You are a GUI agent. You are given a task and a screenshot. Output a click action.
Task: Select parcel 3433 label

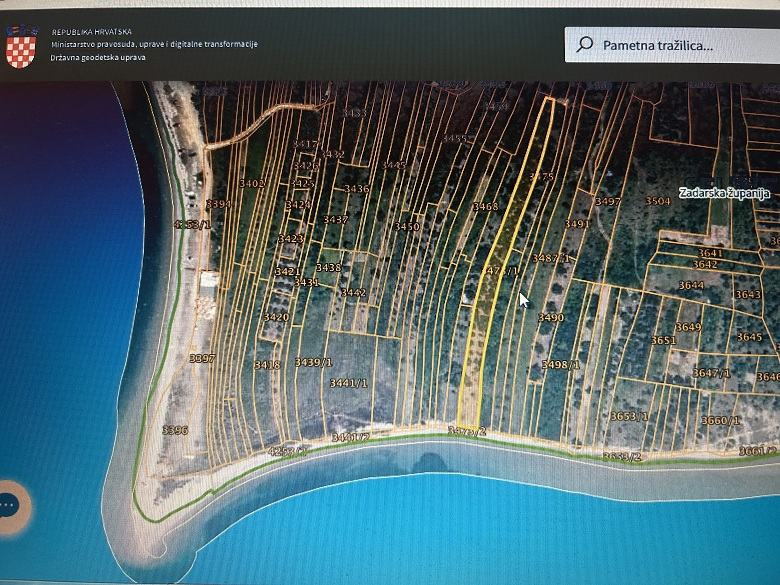[354, 113]
